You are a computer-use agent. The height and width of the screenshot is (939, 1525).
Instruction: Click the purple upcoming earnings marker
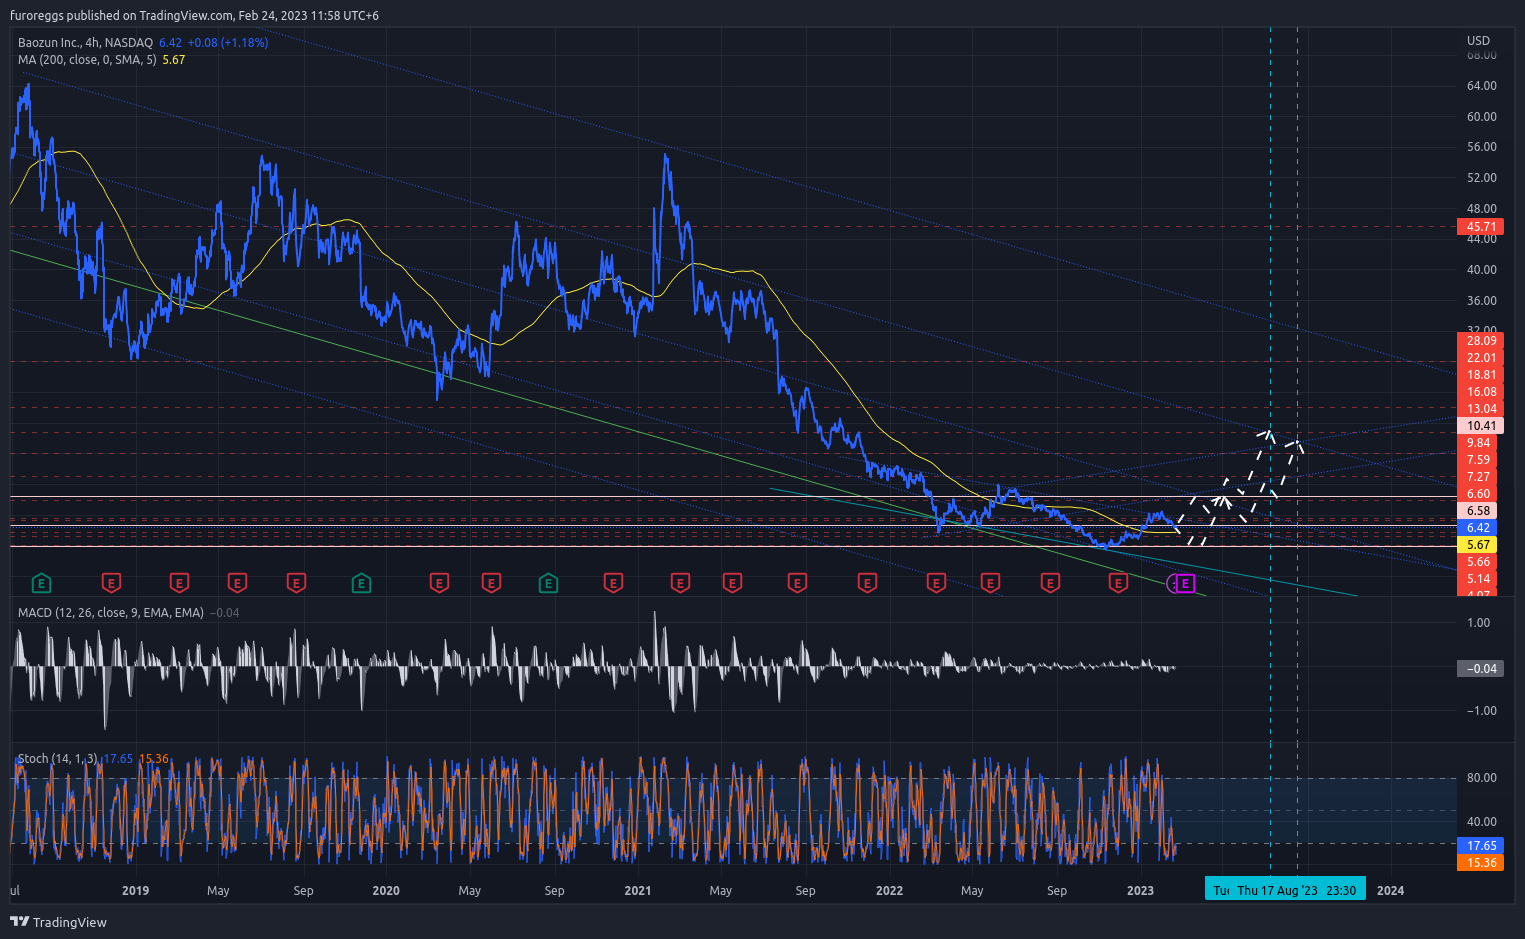[1185, 583]
